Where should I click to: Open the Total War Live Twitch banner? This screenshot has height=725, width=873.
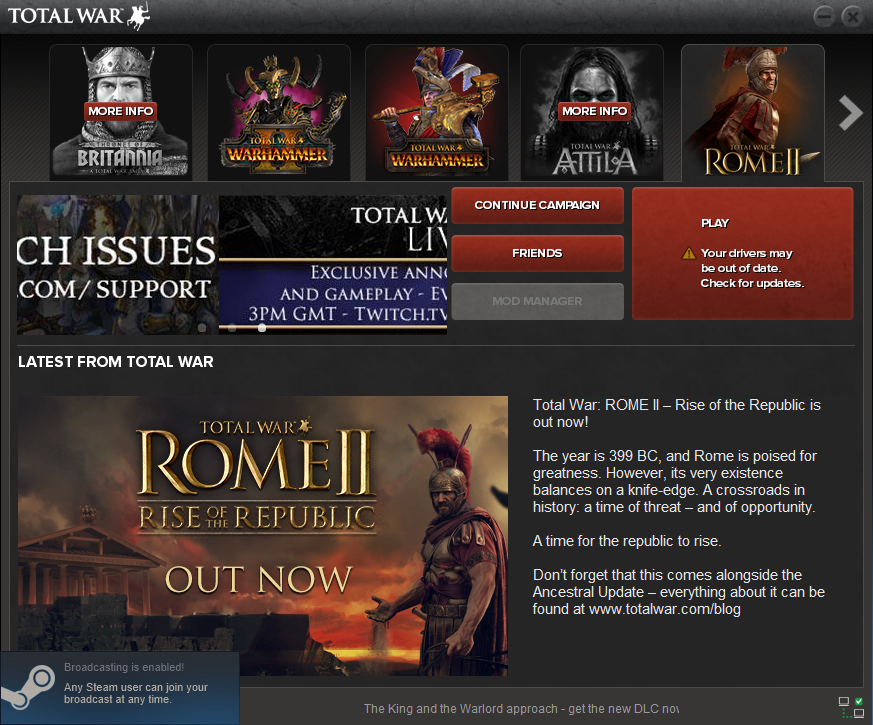click(333, 264)
